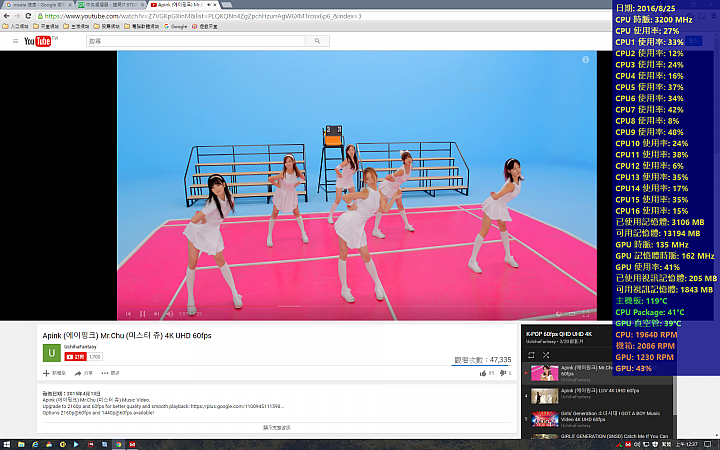
Task: Pause the video with the pause button
Action: click(142, 314)
